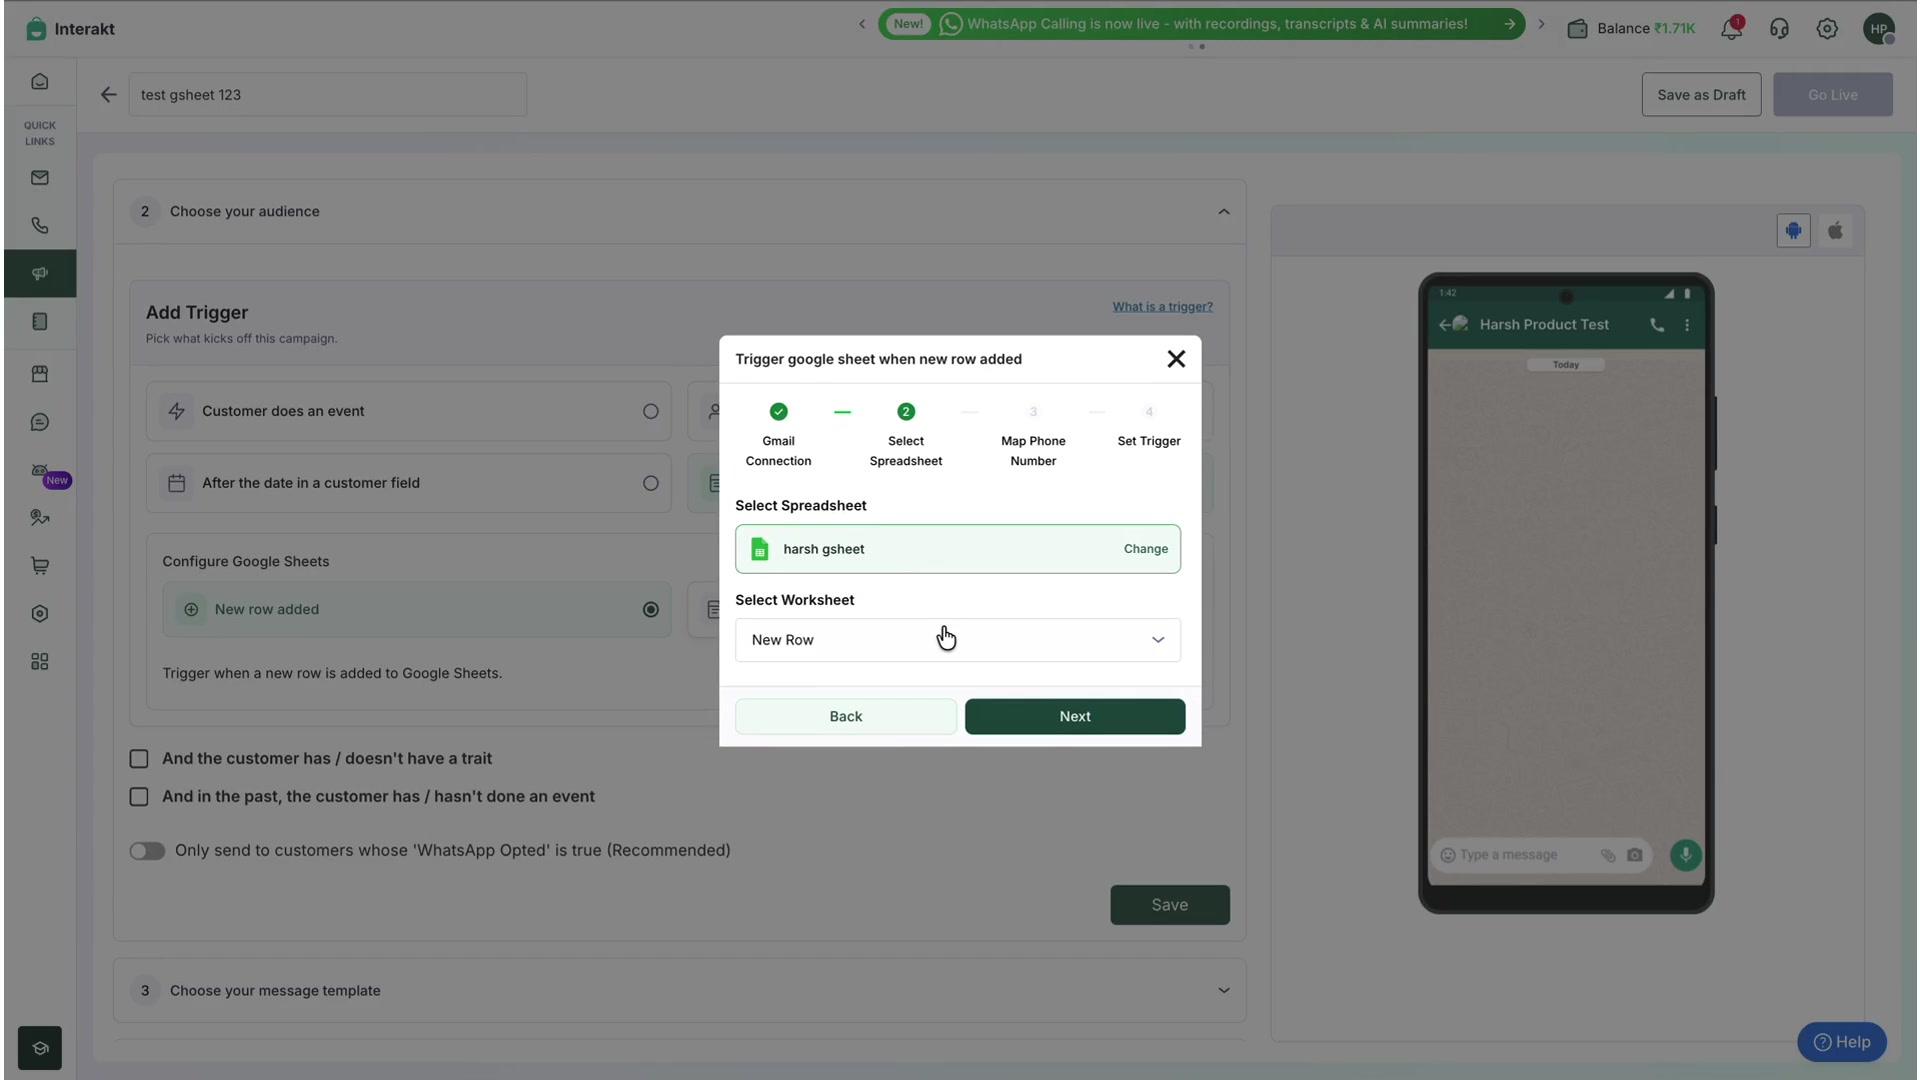Image resolution: width=1920 pixels, height=1080 pixels.
Task: Open the HP profile avatar
Action: [x=1879, y=29]
